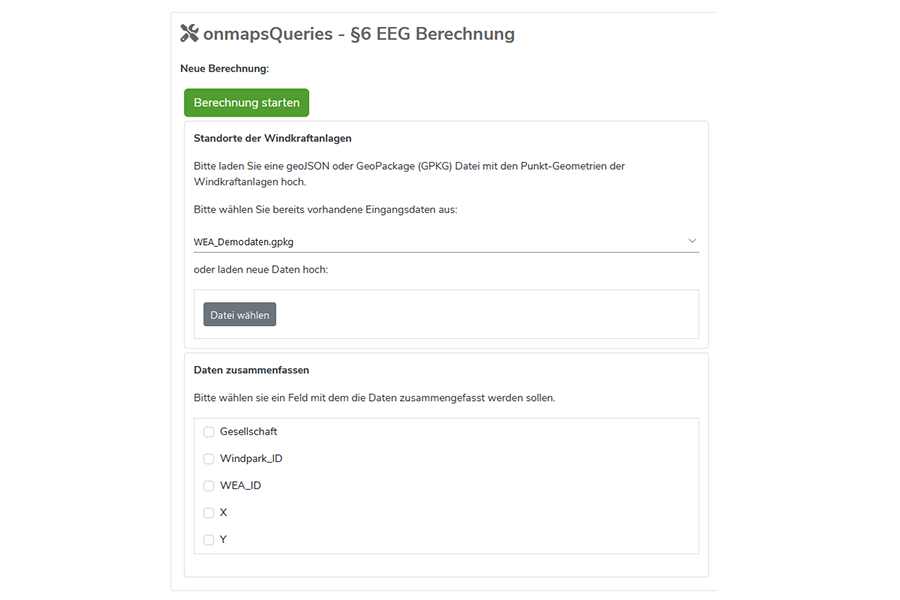Click the Windpark_ID label text
Viewport: 900px width, 600px height.
point(253,458)
